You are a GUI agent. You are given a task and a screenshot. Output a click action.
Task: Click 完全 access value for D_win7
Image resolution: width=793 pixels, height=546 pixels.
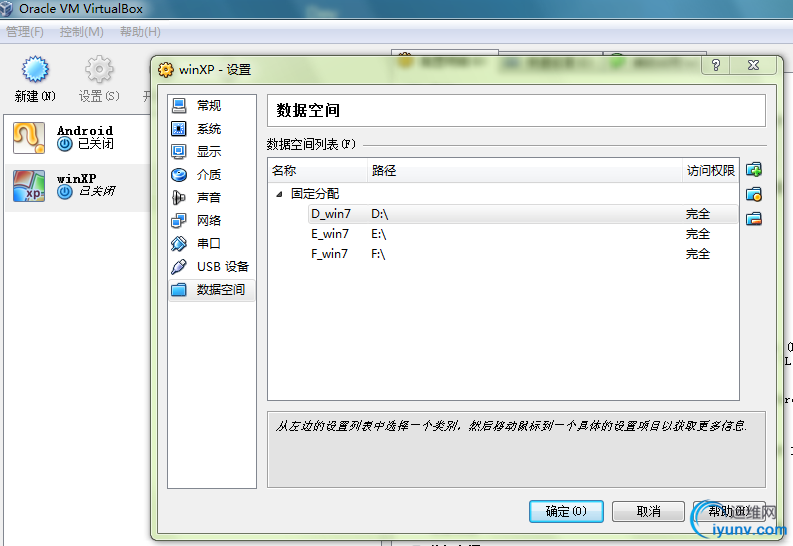tap(697, 214)
